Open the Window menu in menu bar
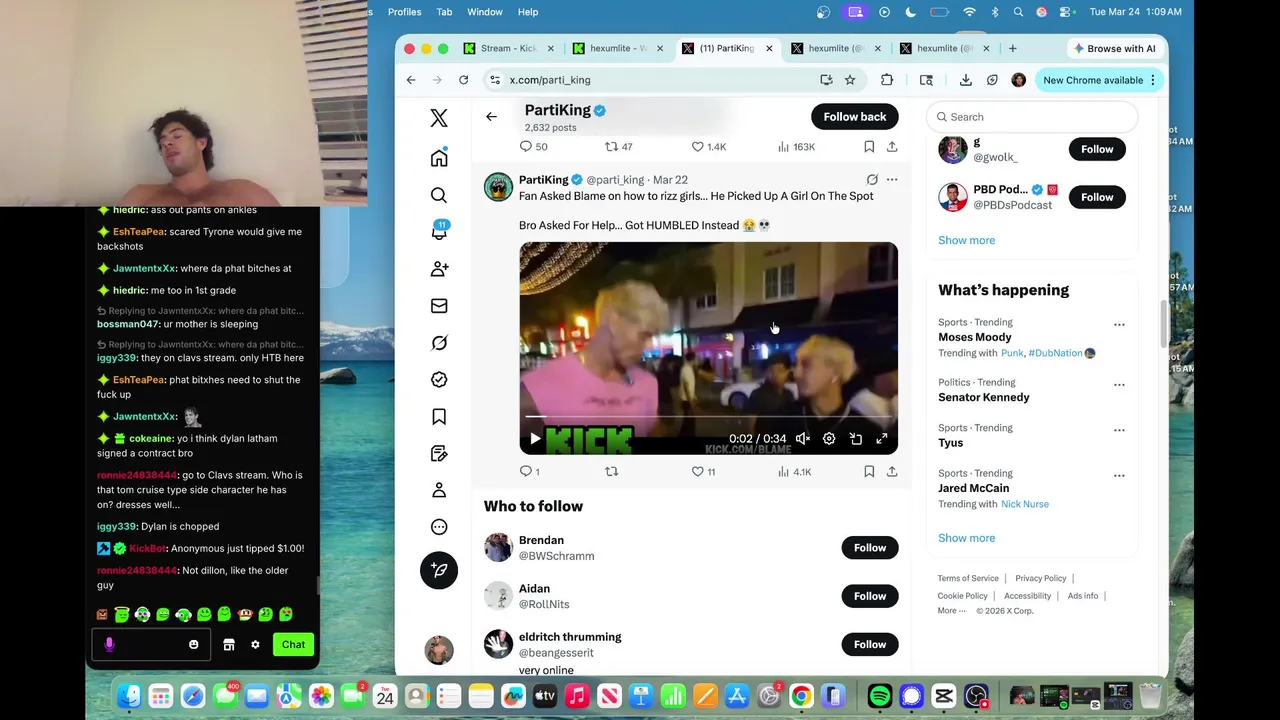The height and width of the screenshot is (720, 1280). [x=485, y=12]
